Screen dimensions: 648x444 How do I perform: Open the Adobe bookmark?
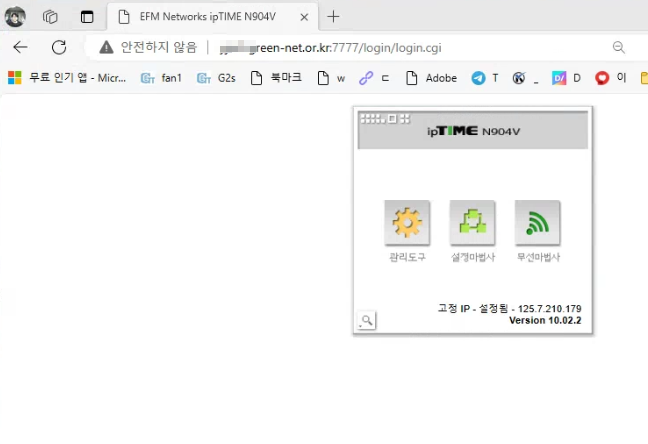pos(431,78)
